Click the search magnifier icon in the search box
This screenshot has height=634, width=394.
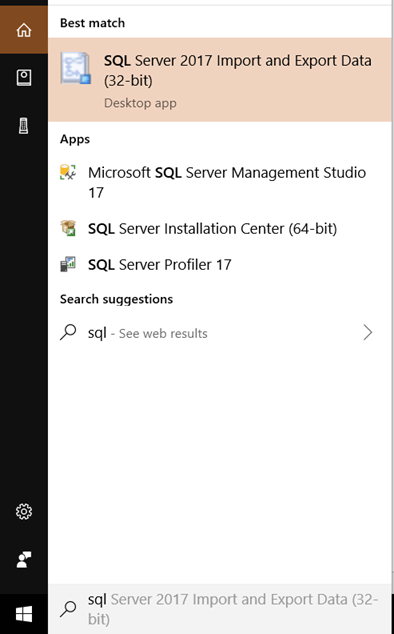[68, 609]
